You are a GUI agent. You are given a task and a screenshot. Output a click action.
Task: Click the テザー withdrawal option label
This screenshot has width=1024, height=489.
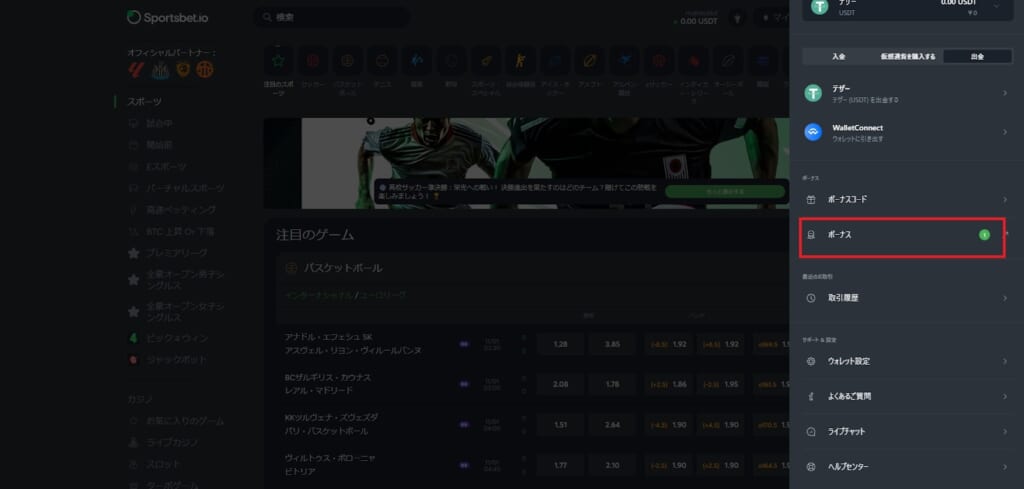pyautogui.click(x=841, y=88)
